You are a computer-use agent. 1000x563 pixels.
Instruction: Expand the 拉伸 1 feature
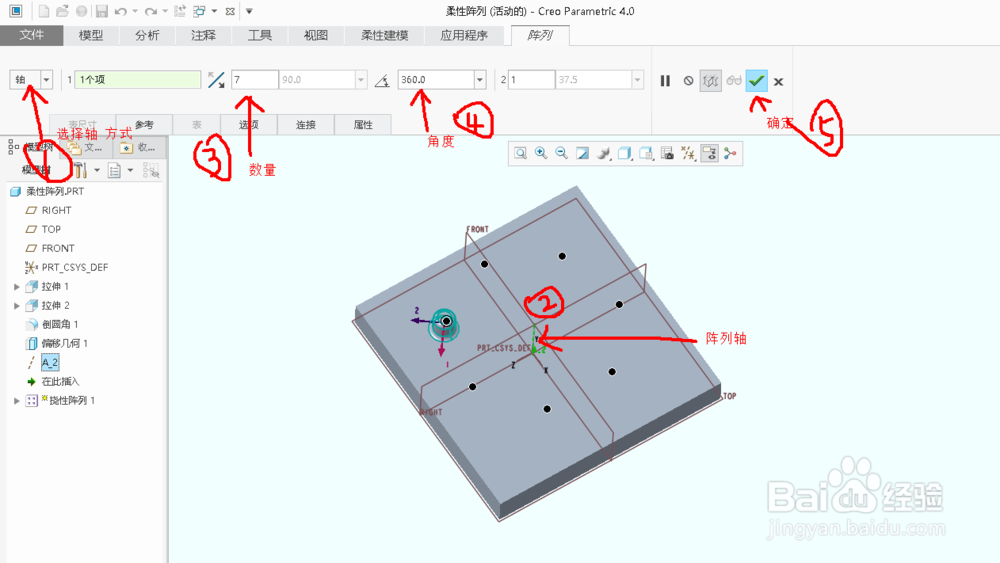pyautogui.click(x=17, y=287)
